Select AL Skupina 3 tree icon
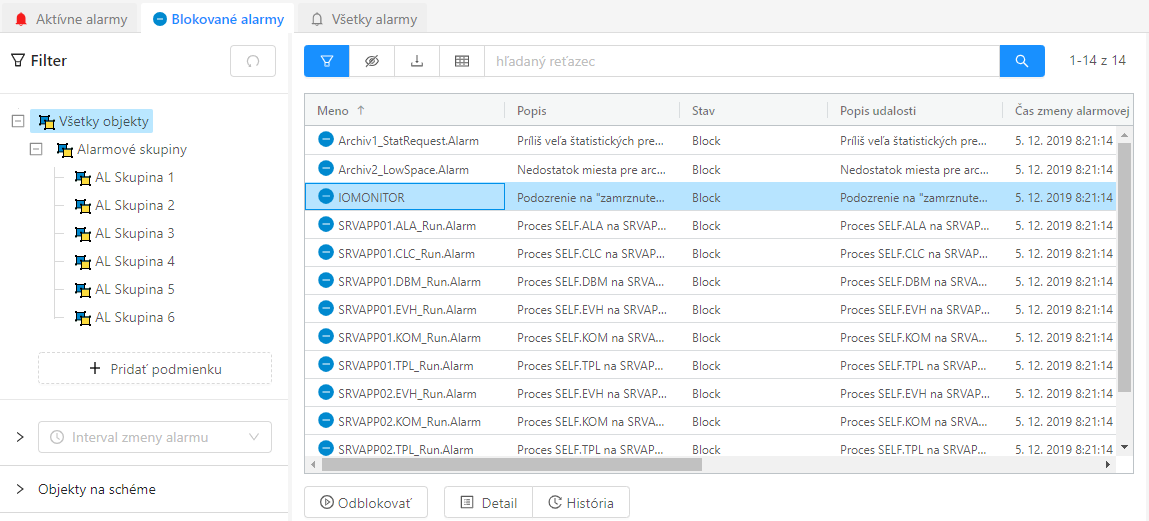Image resolution: width=1149 pixels, height=521 pixels. [x=83, y=234]
